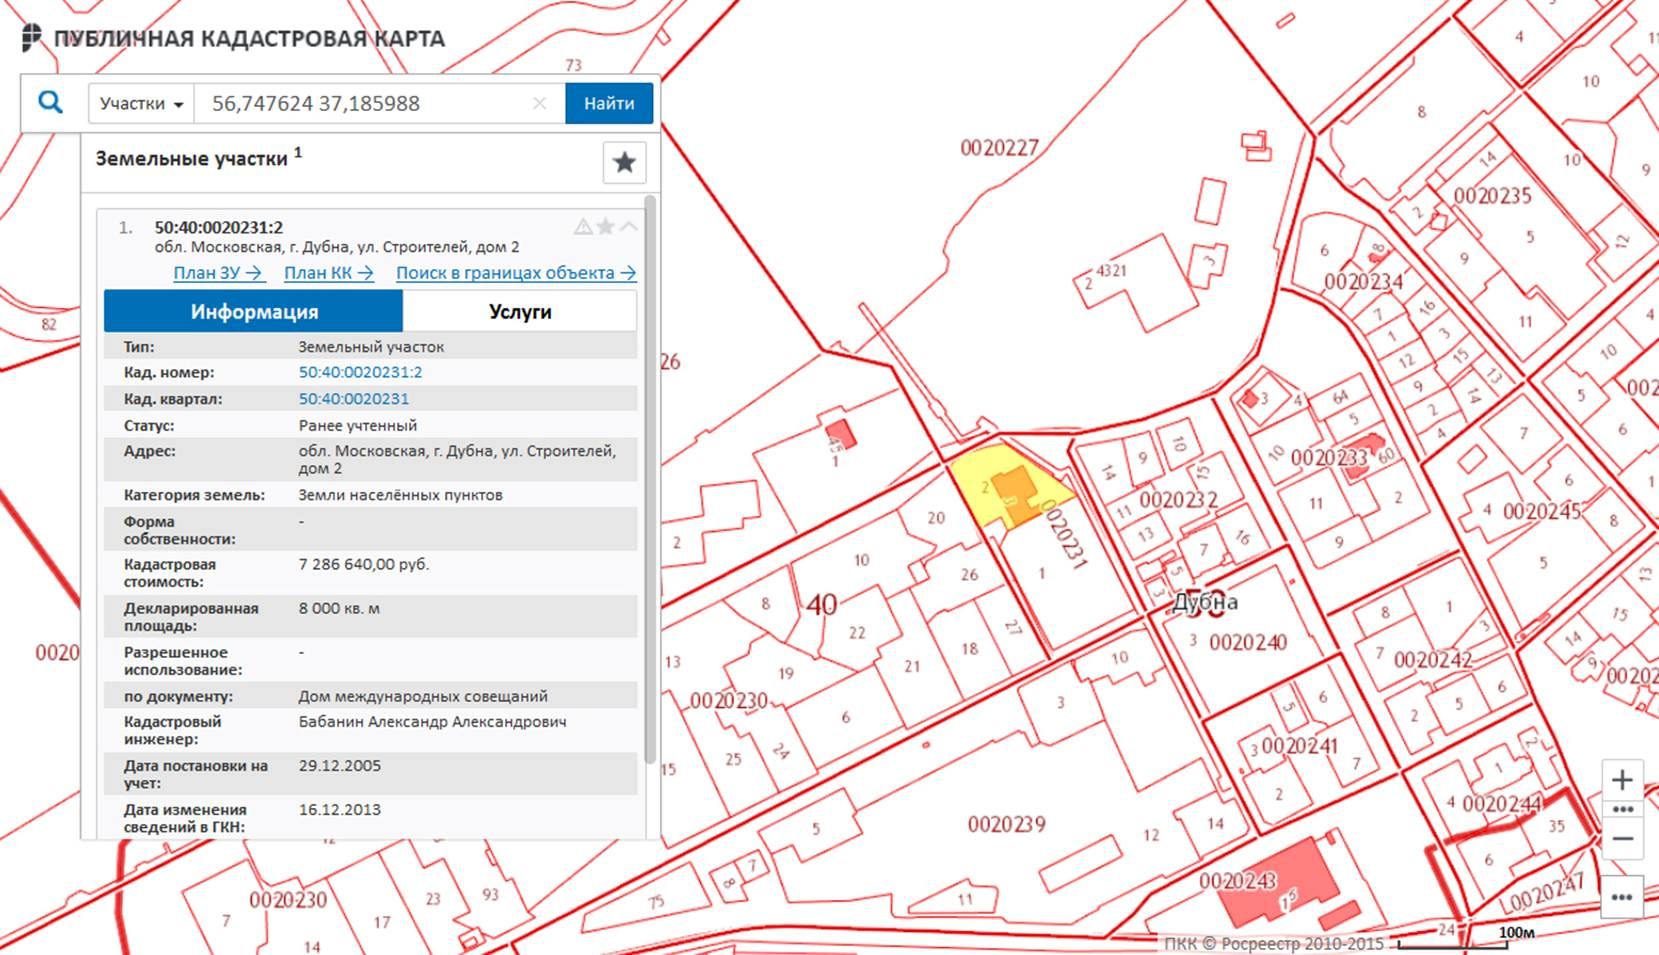Click the magnifier search icon
Image resolution: width=1659 pixels, height=955 pixels.
click(x=50, y=103)
